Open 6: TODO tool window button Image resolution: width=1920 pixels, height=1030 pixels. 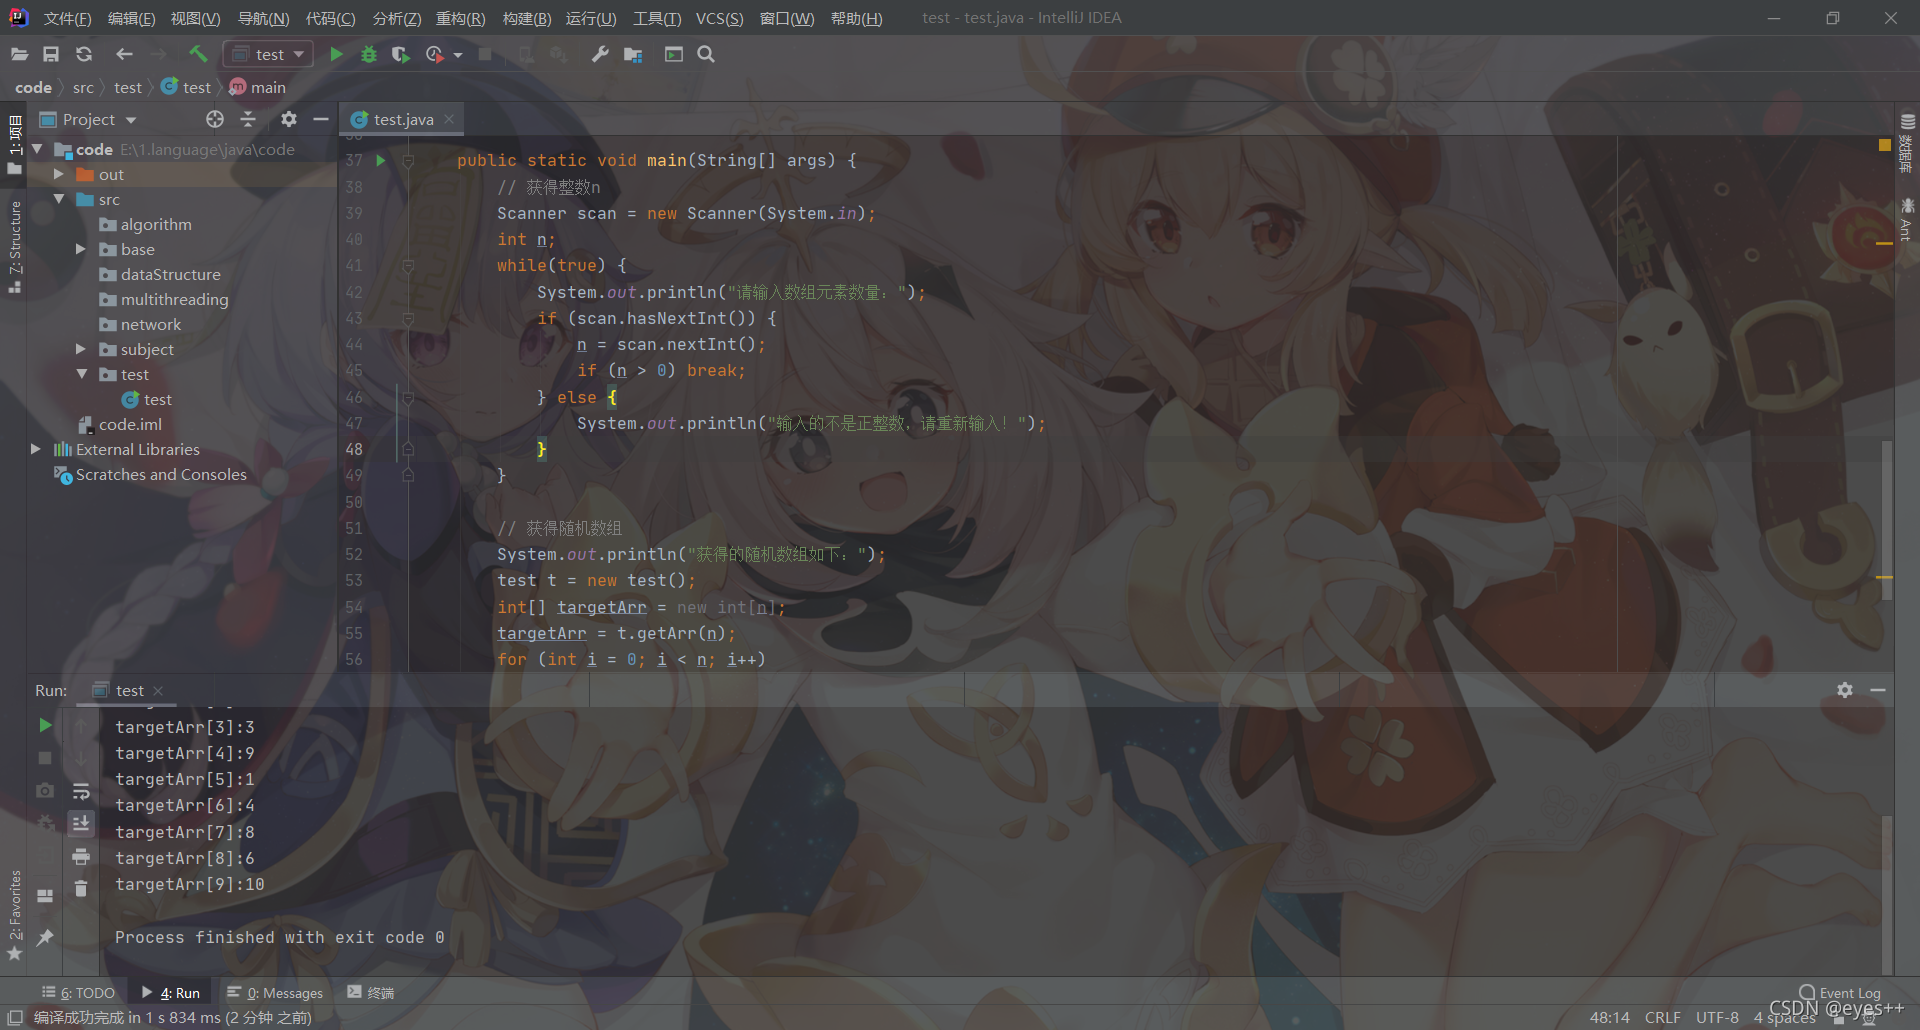[79, 993]
